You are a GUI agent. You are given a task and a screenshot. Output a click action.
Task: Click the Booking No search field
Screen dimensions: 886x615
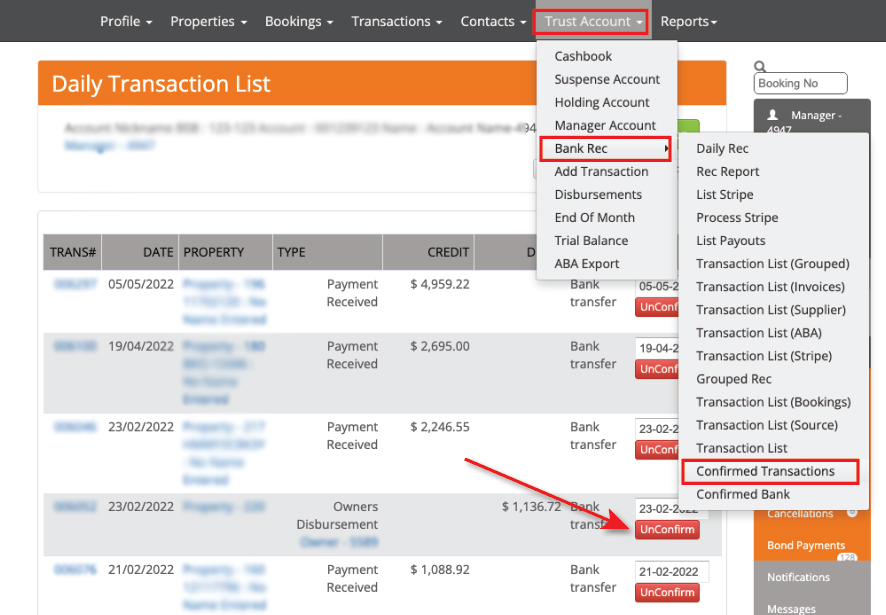pyautogui.click(x=801, y=84)
